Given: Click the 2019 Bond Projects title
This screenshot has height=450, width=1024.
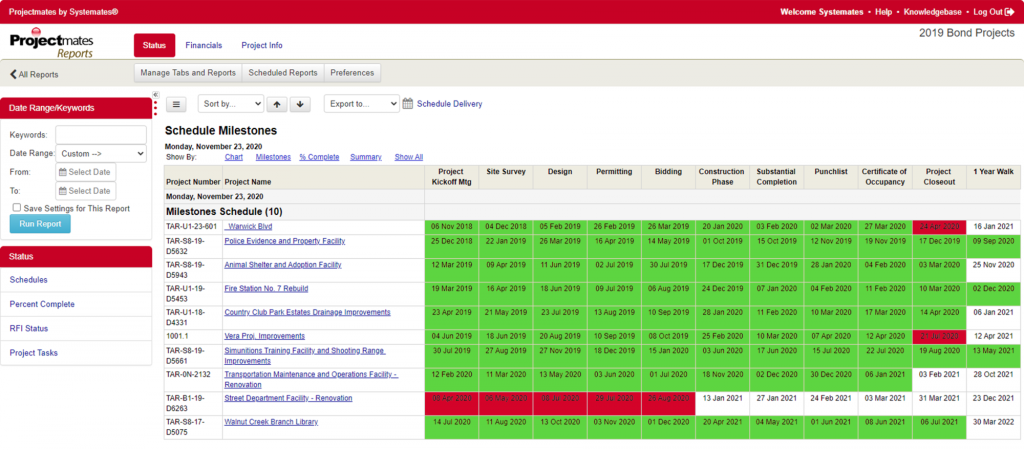Looking at the screenshot, I should coord(967,33).
